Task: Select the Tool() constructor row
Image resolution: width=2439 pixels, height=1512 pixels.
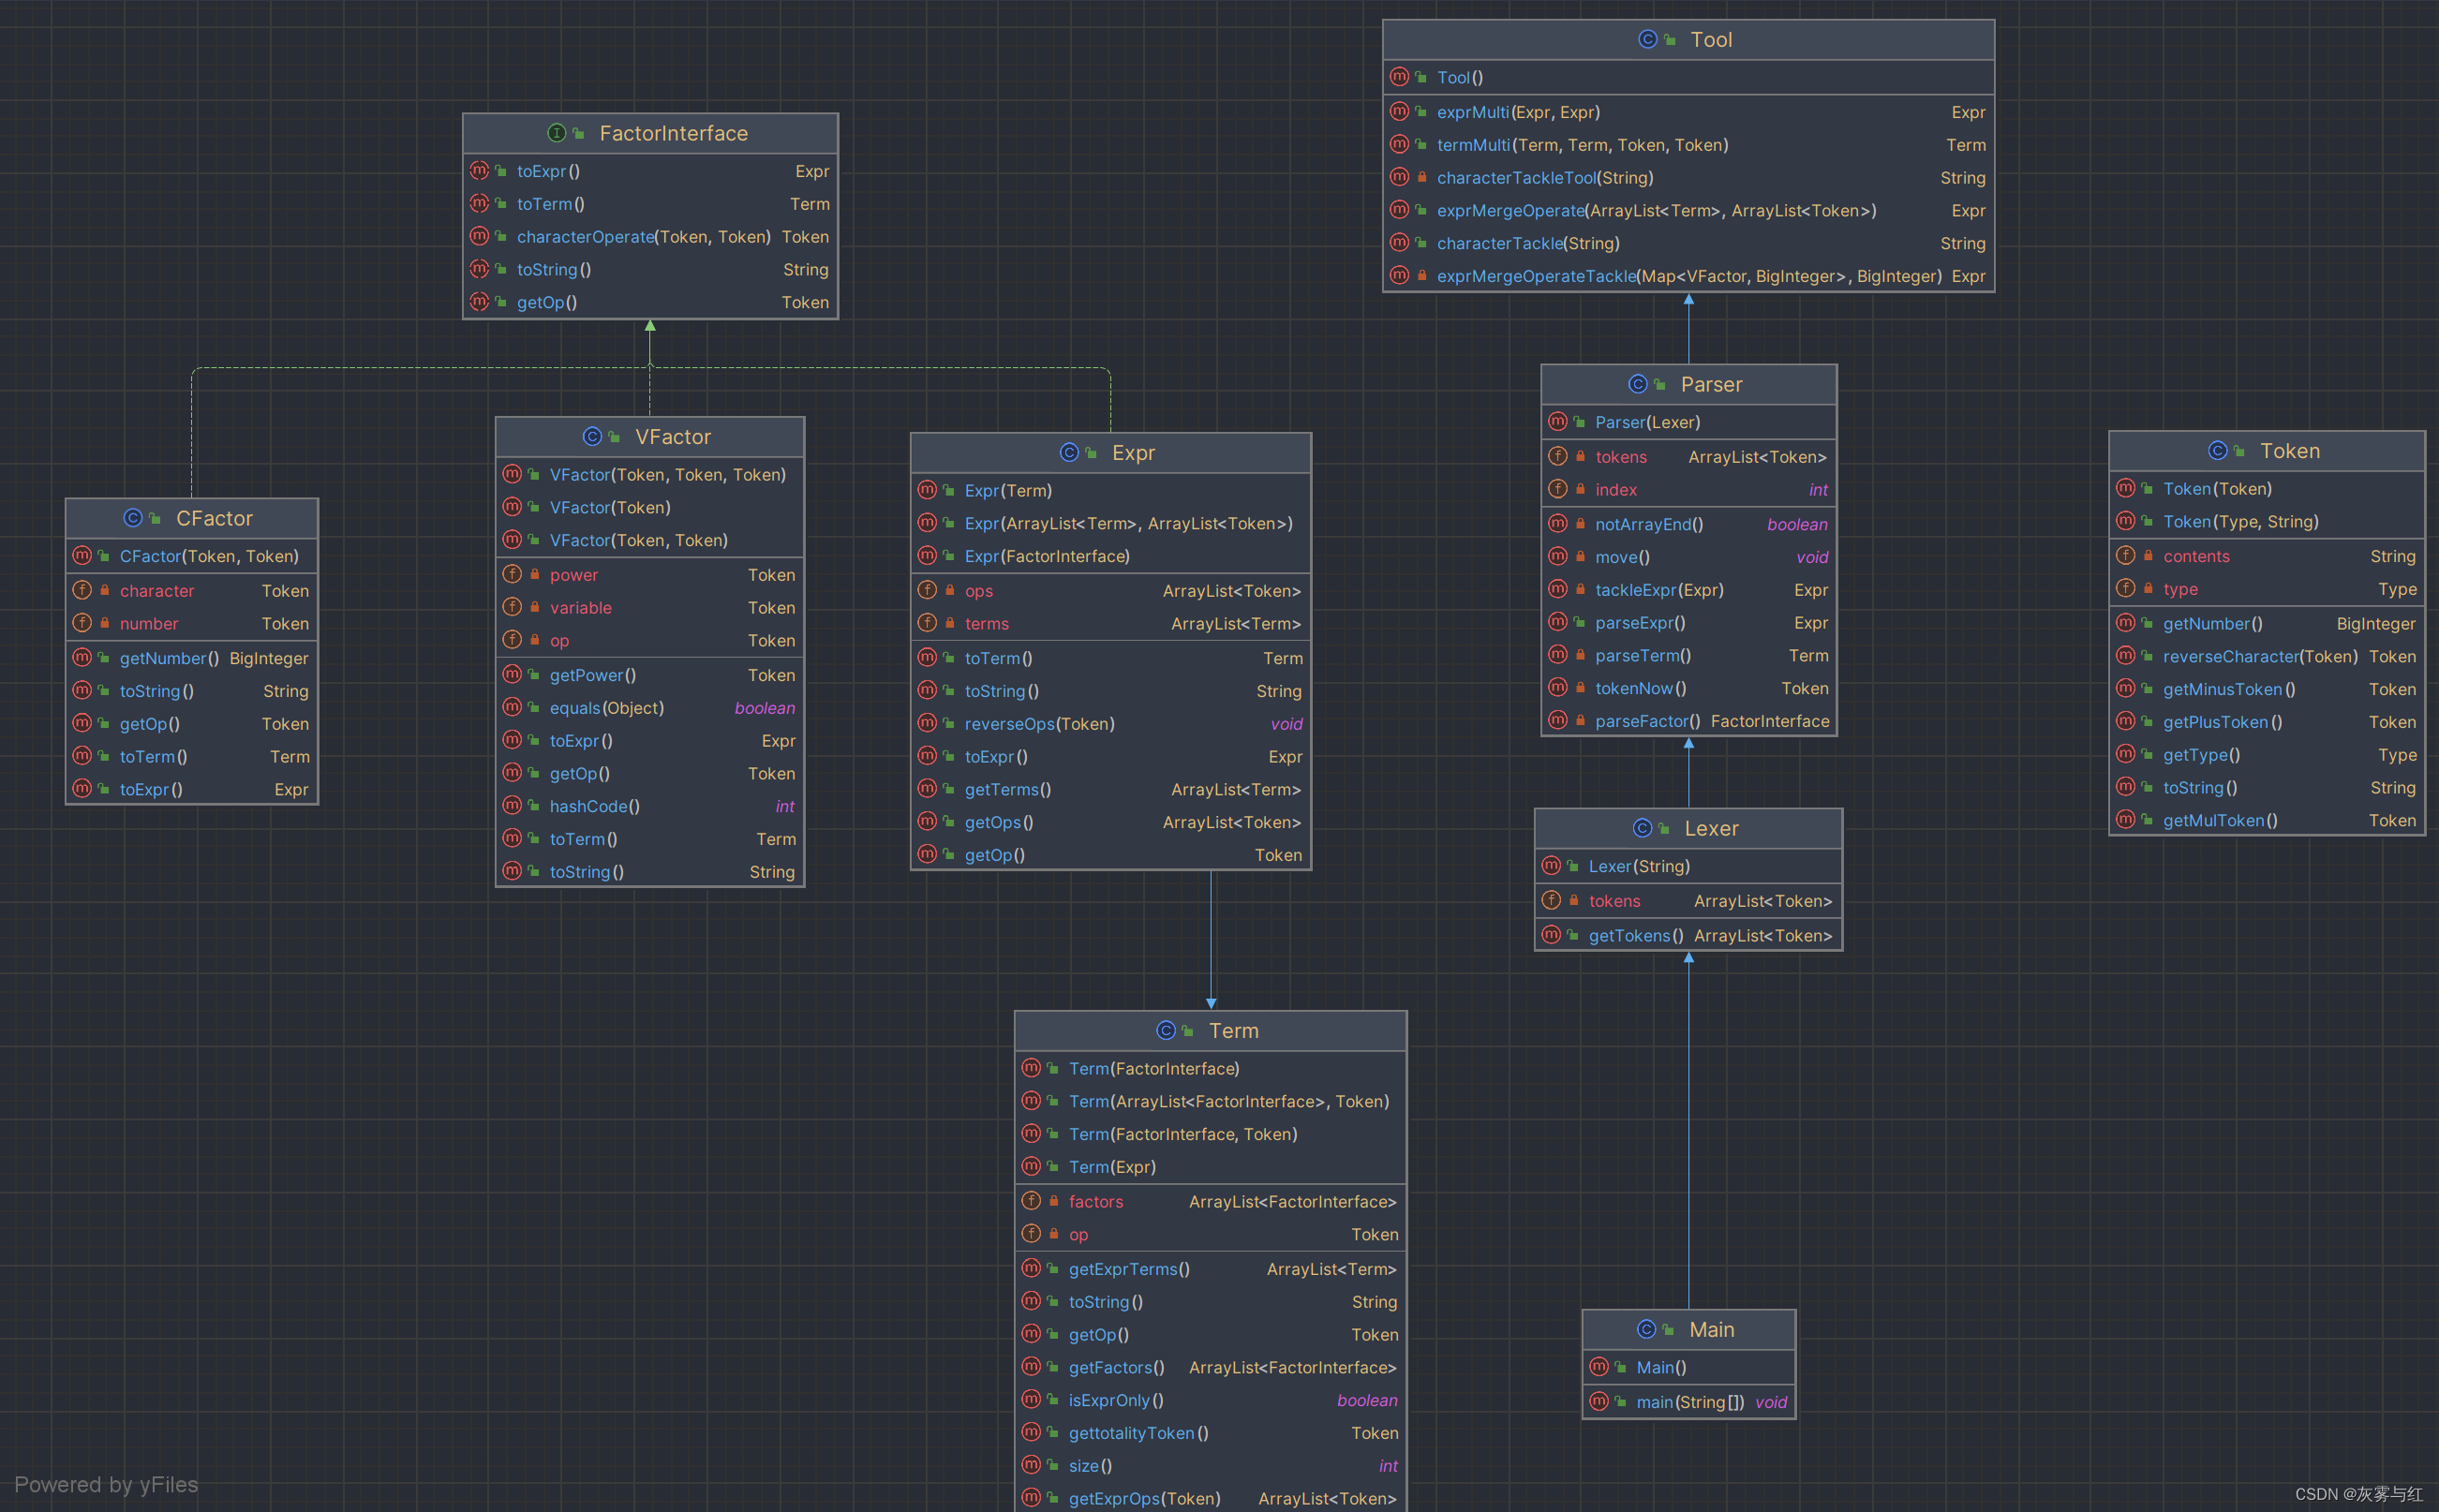Action: (1688, 77)
